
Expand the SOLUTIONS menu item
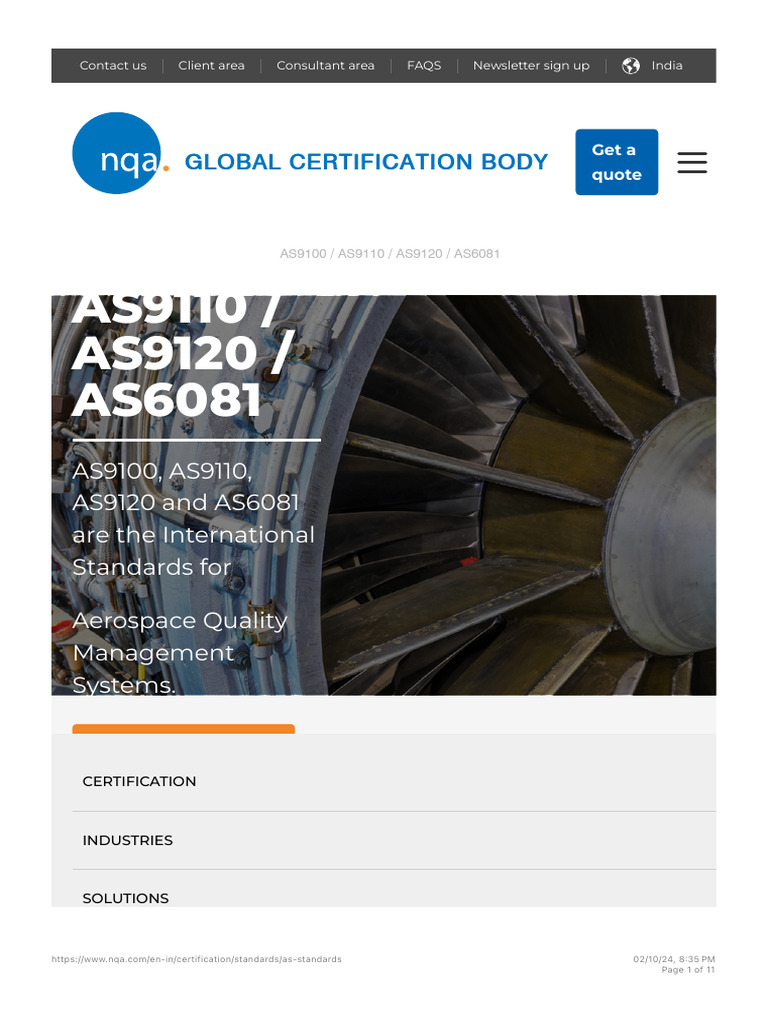point(394,889)
